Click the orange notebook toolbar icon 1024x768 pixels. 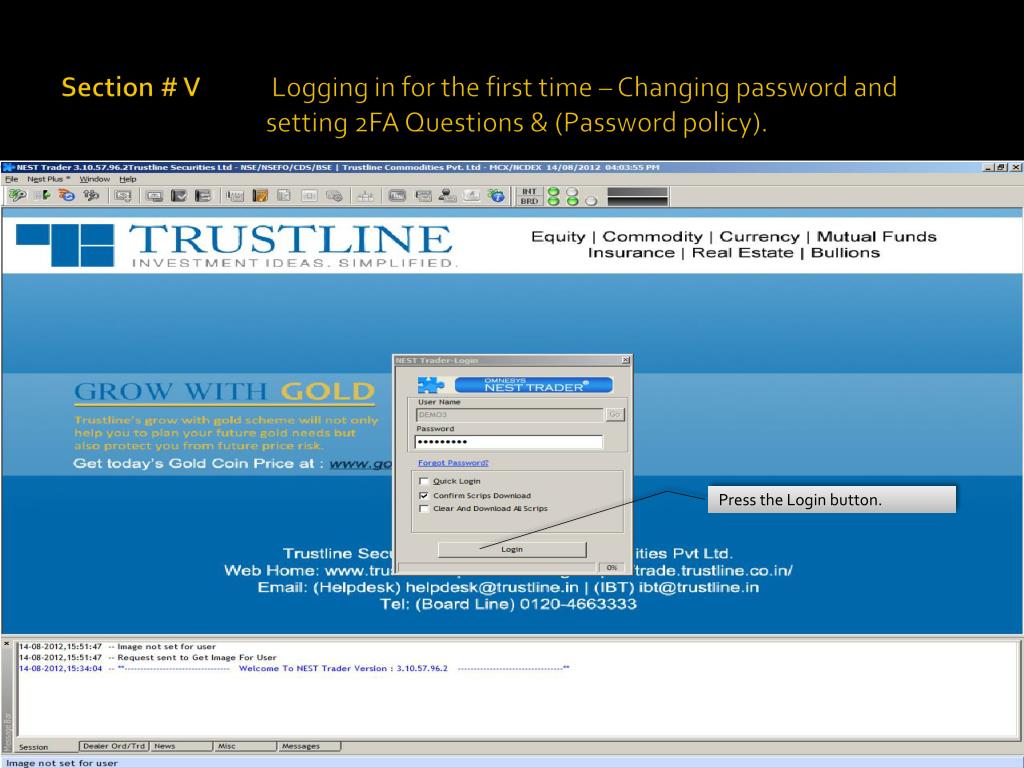260,196
